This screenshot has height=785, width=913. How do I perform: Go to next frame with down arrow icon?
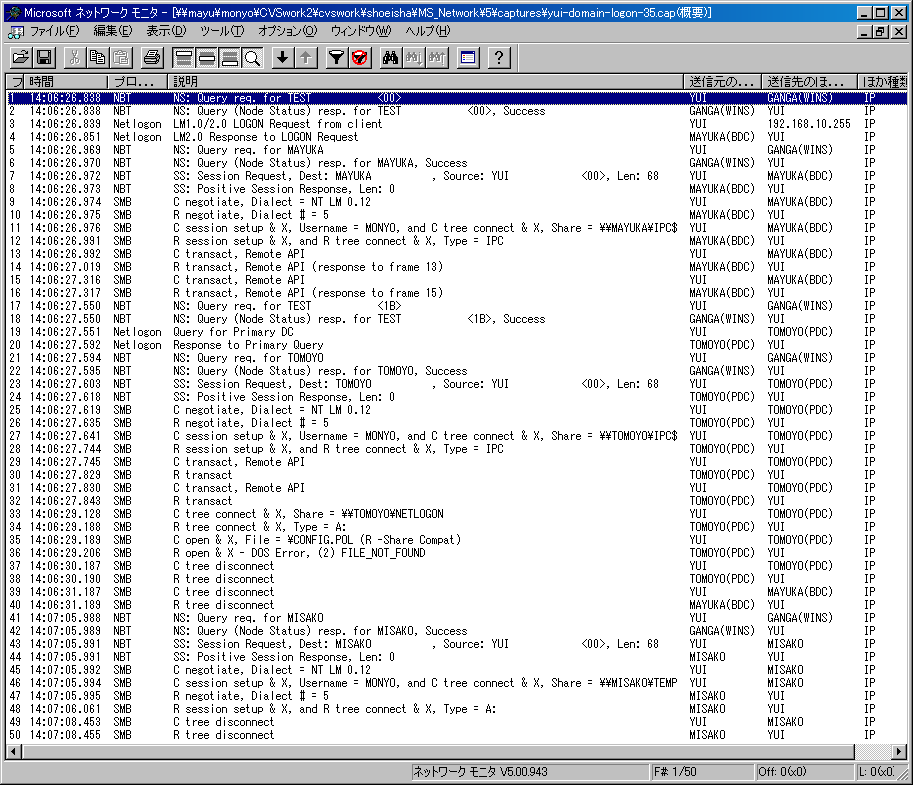coord(283,58)
